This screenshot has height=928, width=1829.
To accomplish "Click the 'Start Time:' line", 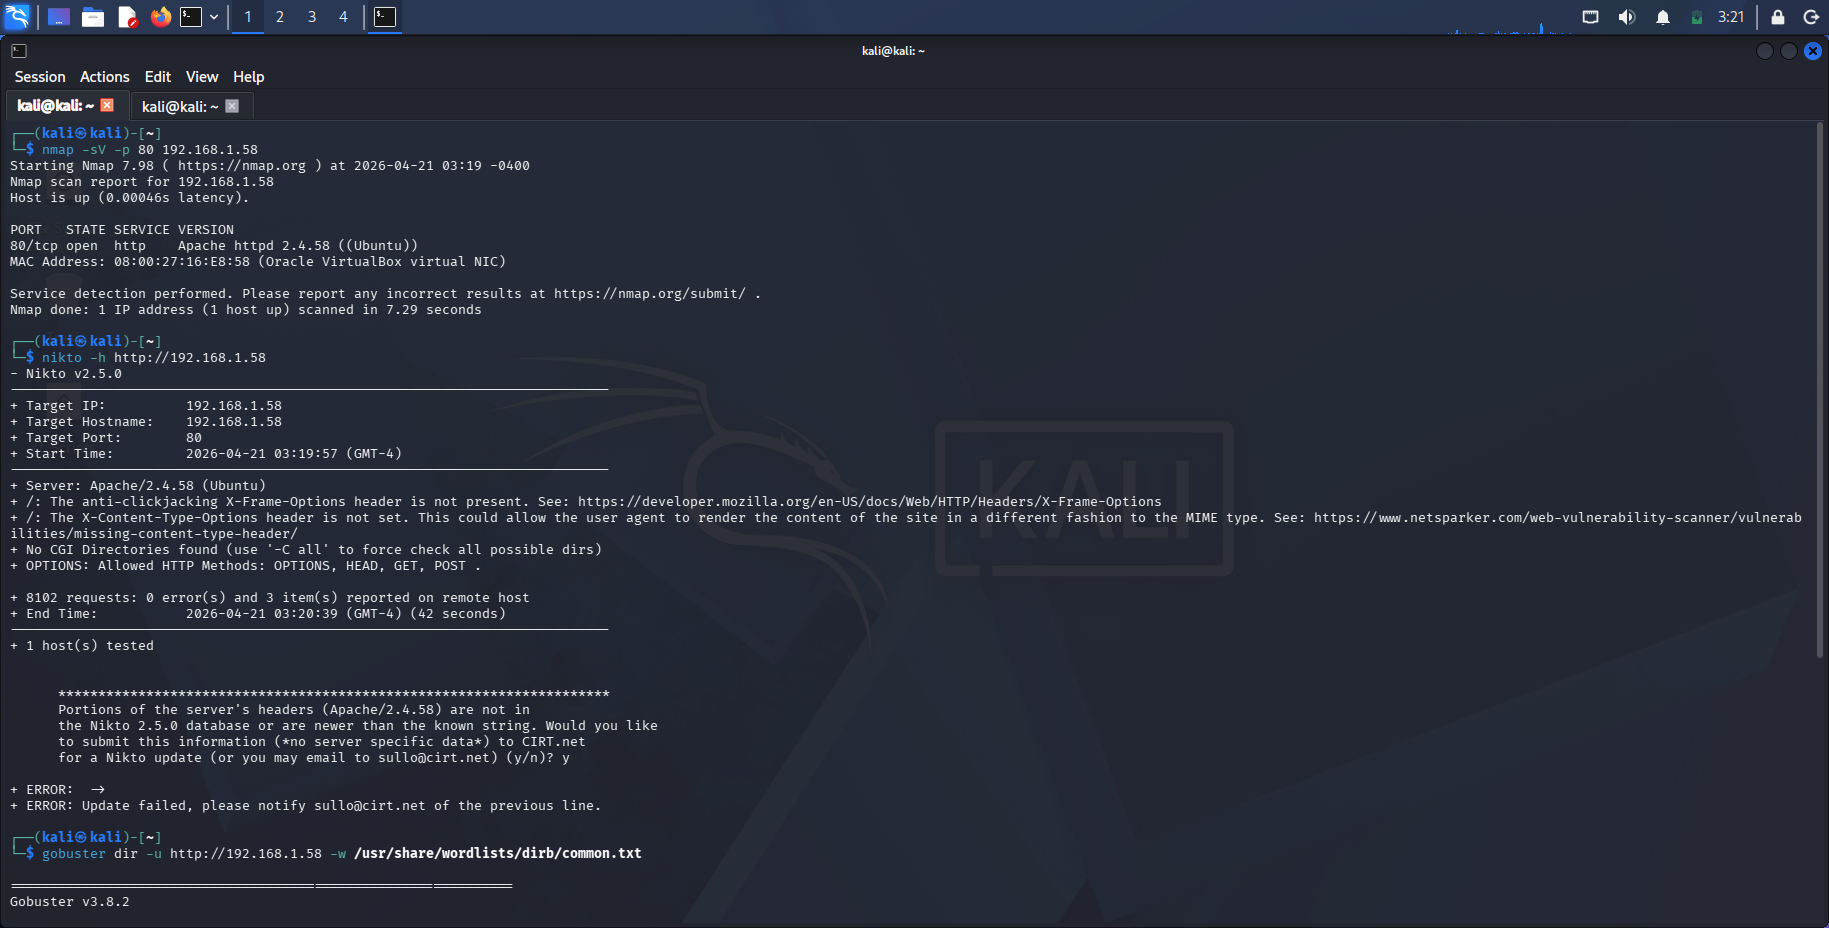I will click(x=206, y=454).
